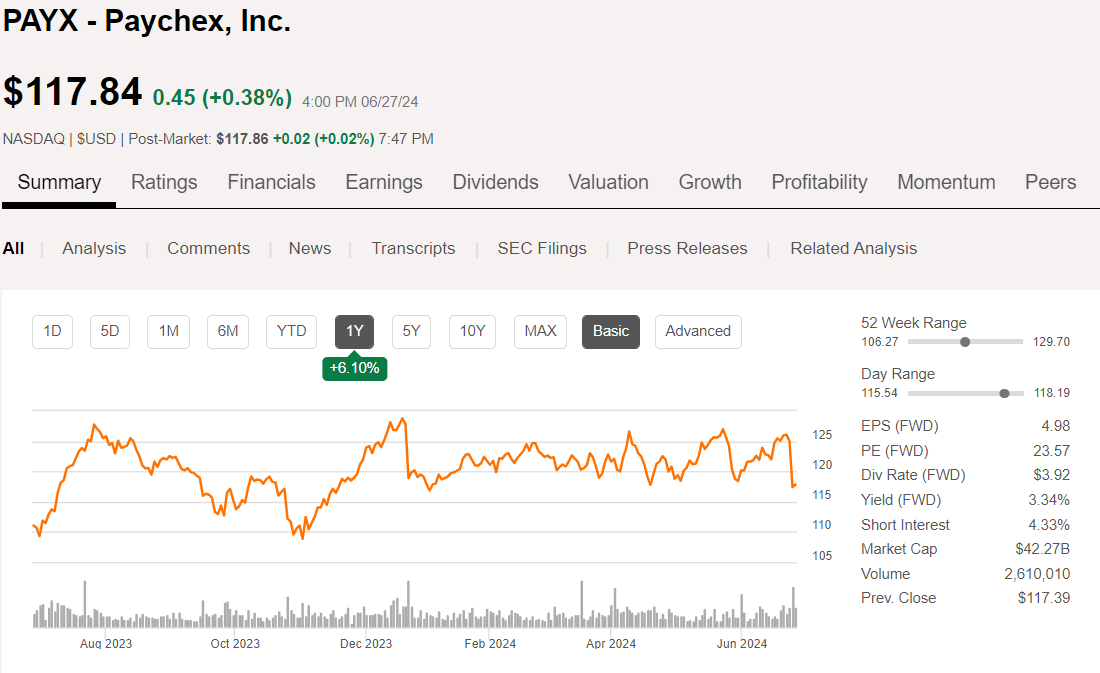Open the Ratings tab
The width and height of the screenshot is (1100, 673).
(164, 182)
